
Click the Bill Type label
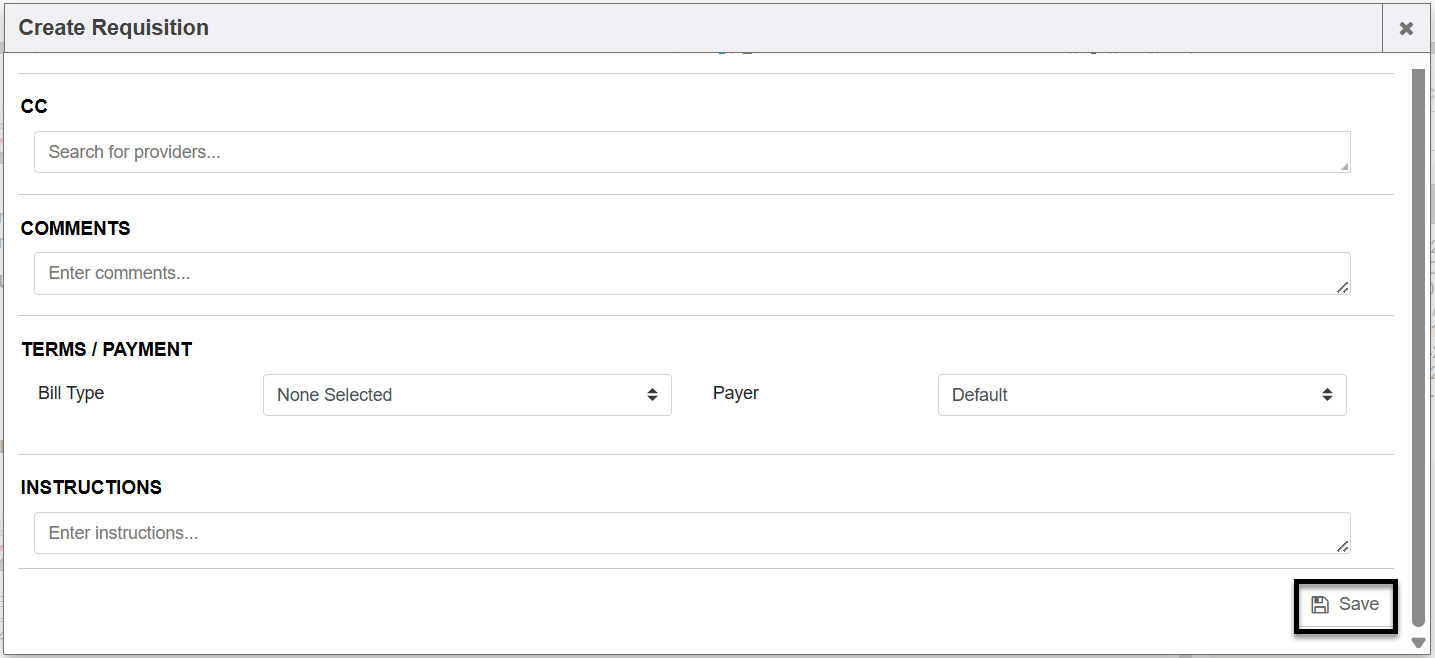71,393
